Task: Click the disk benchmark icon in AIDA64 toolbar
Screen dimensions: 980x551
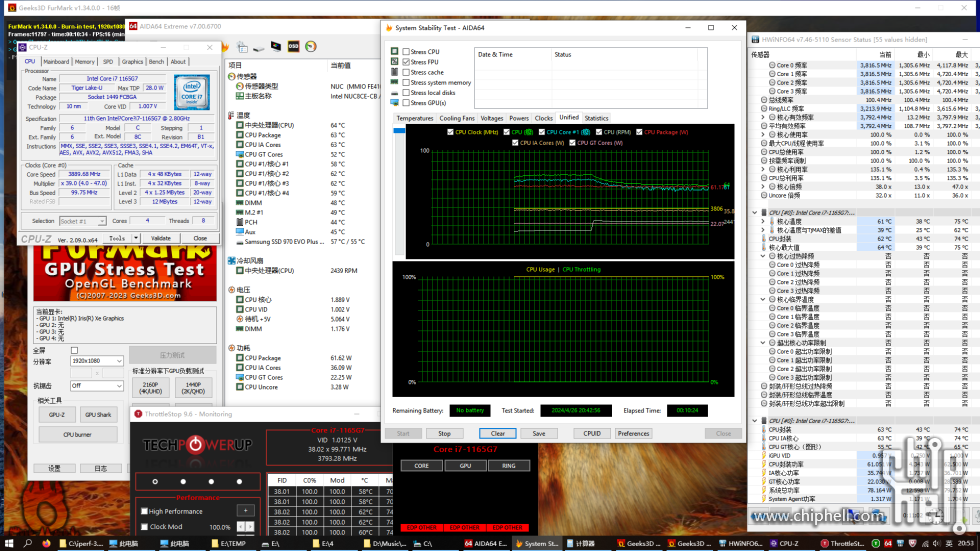Action: point(259,47)
